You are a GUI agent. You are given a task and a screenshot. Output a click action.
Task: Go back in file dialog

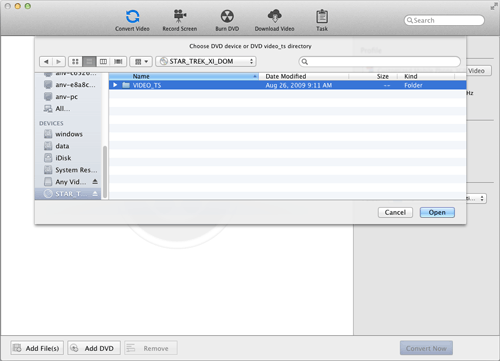pyautogui.click(x=46, y=62)
